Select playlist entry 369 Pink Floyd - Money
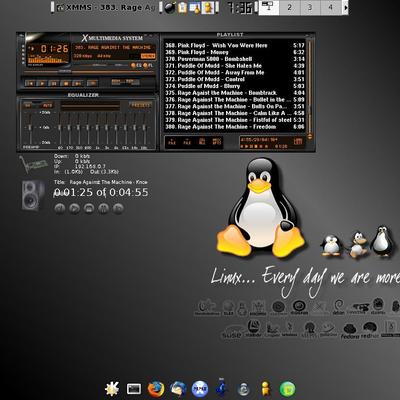The height and width of the screenshot is (400, 400). pyautogui.click(x=235, y=52)
